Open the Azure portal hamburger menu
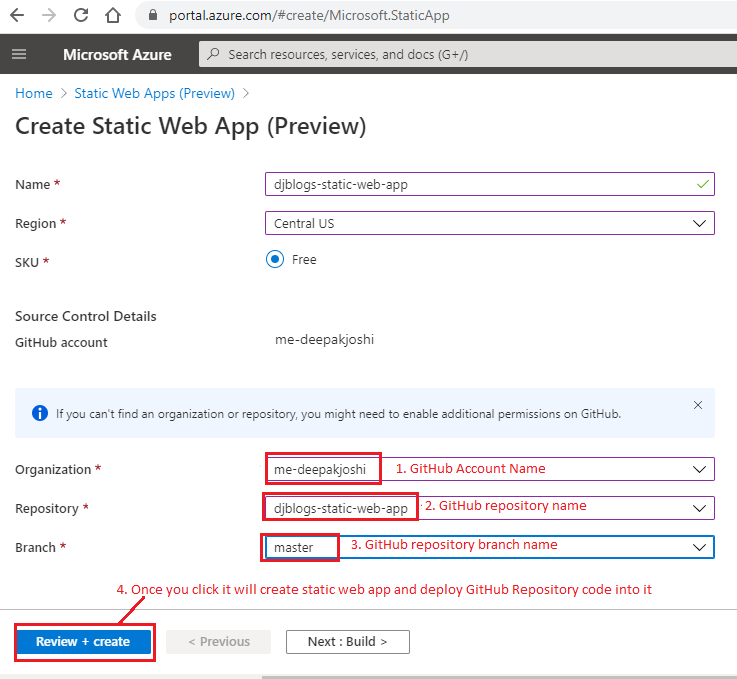 (19, 54)
